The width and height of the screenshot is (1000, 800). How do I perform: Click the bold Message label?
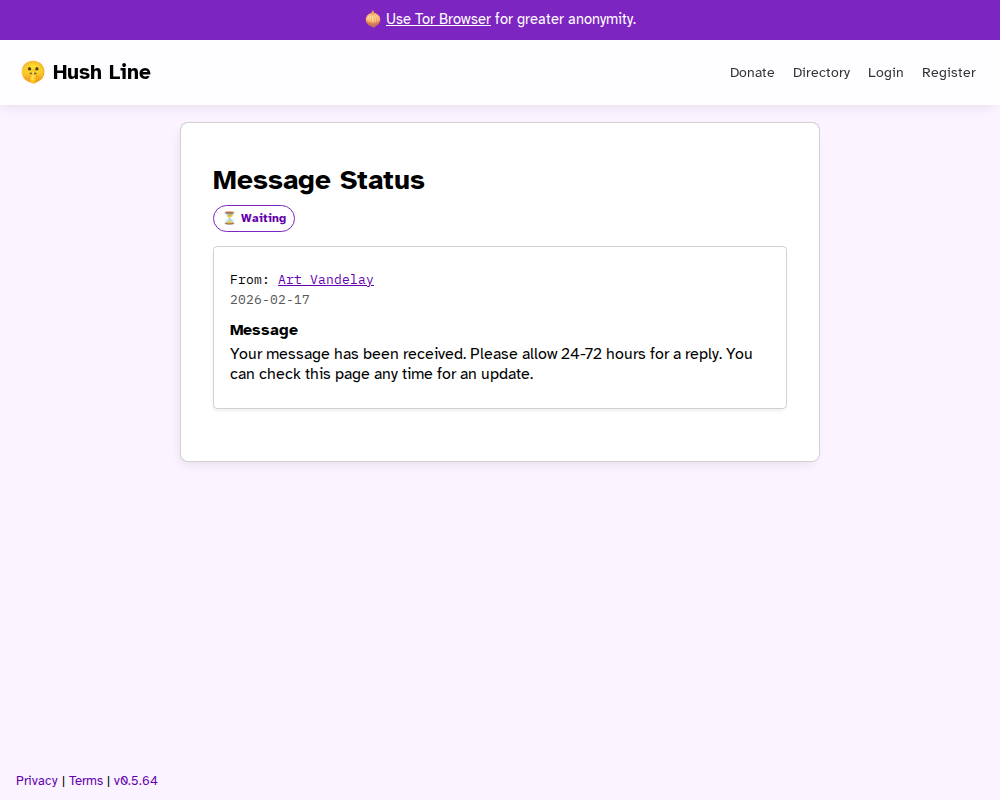tap(264, 330)
